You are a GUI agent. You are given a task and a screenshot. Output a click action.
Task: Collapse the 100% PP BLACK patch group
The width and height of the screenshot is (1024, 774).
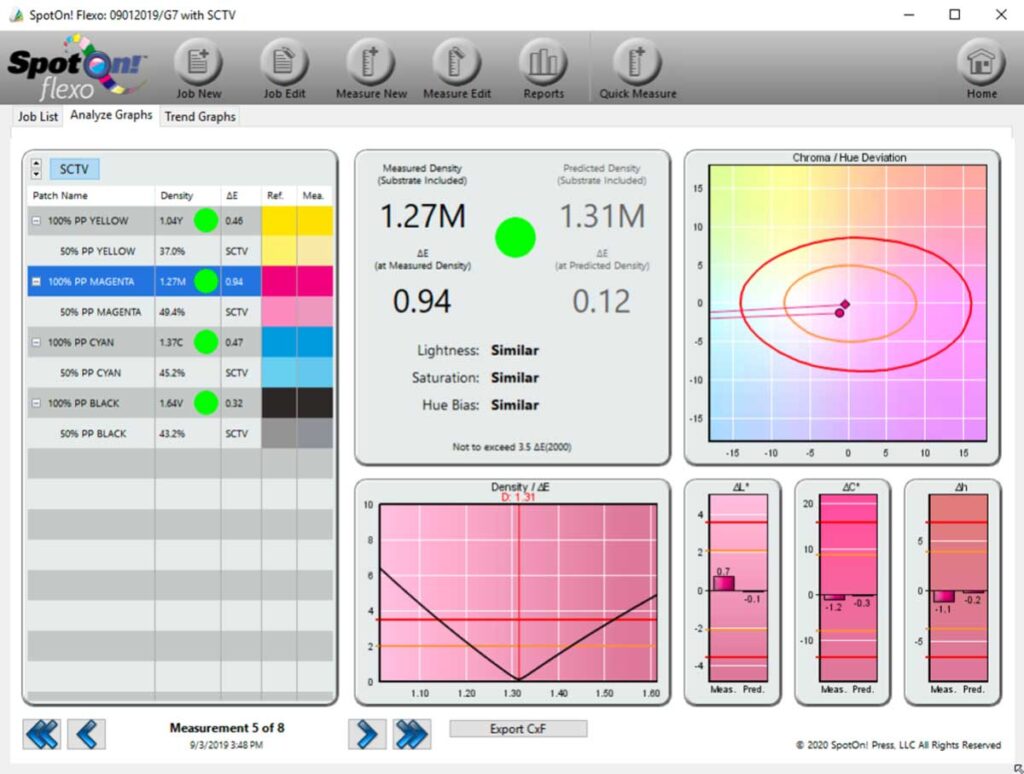36,403
